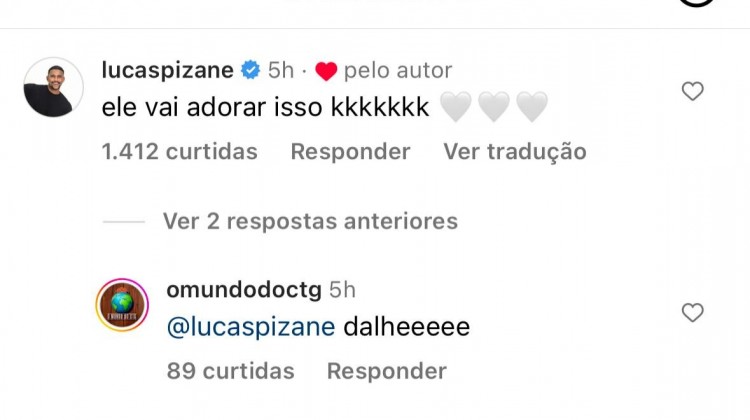Like lucaspizane's comment with the heart icon
Image resolution: width=750 pixels, height=420 pixels.
pyautogui.click(x=692, y=92)
